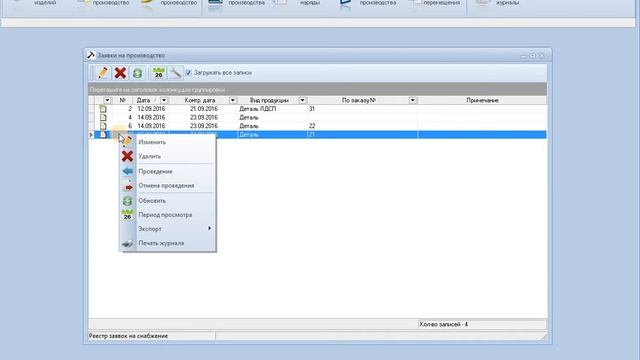Screen dimensions: 640x360
Task: Open the 'Контр. дата' column filter dropdown
Action: tap(232, 100)
